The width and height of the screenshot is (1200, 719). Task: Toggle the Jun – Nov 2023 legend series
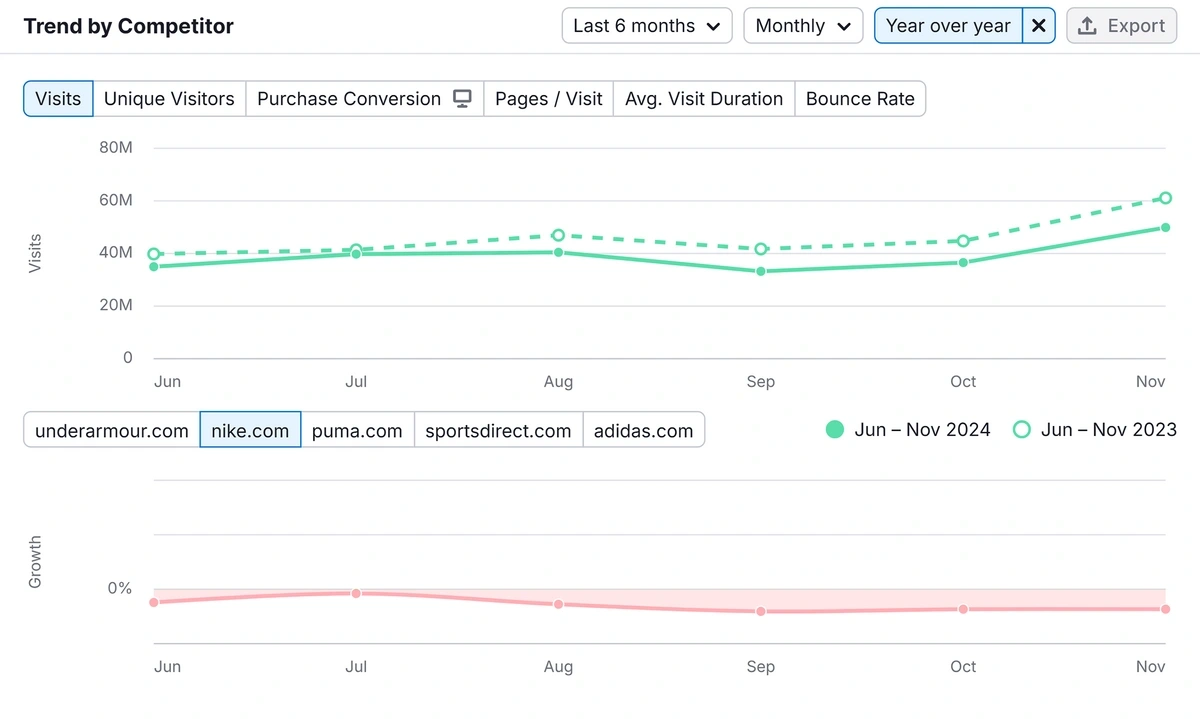1095,430
